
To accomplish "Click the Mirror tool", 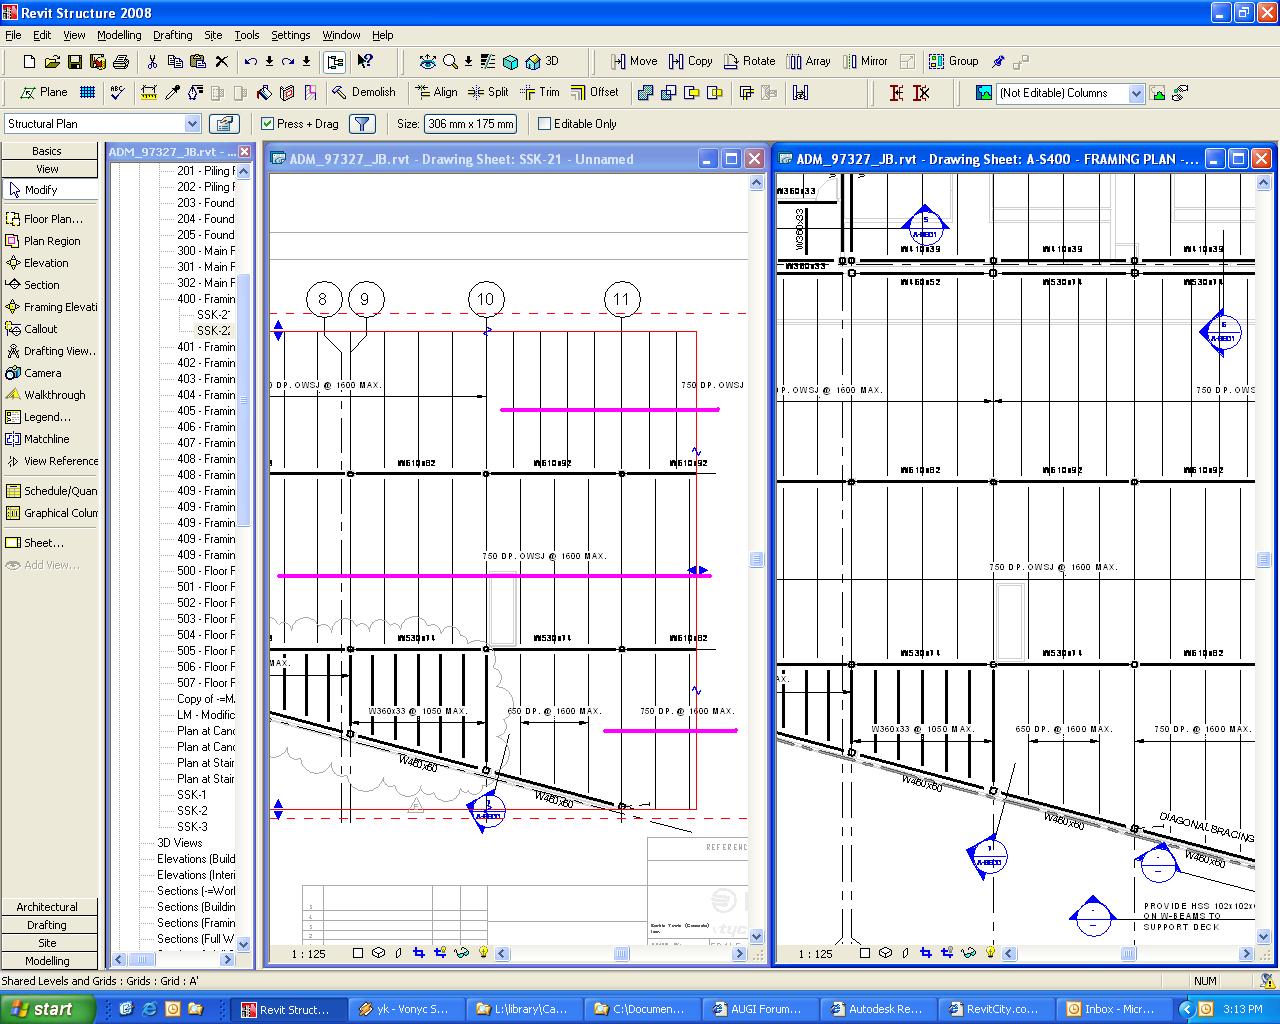I will point(865,61).
